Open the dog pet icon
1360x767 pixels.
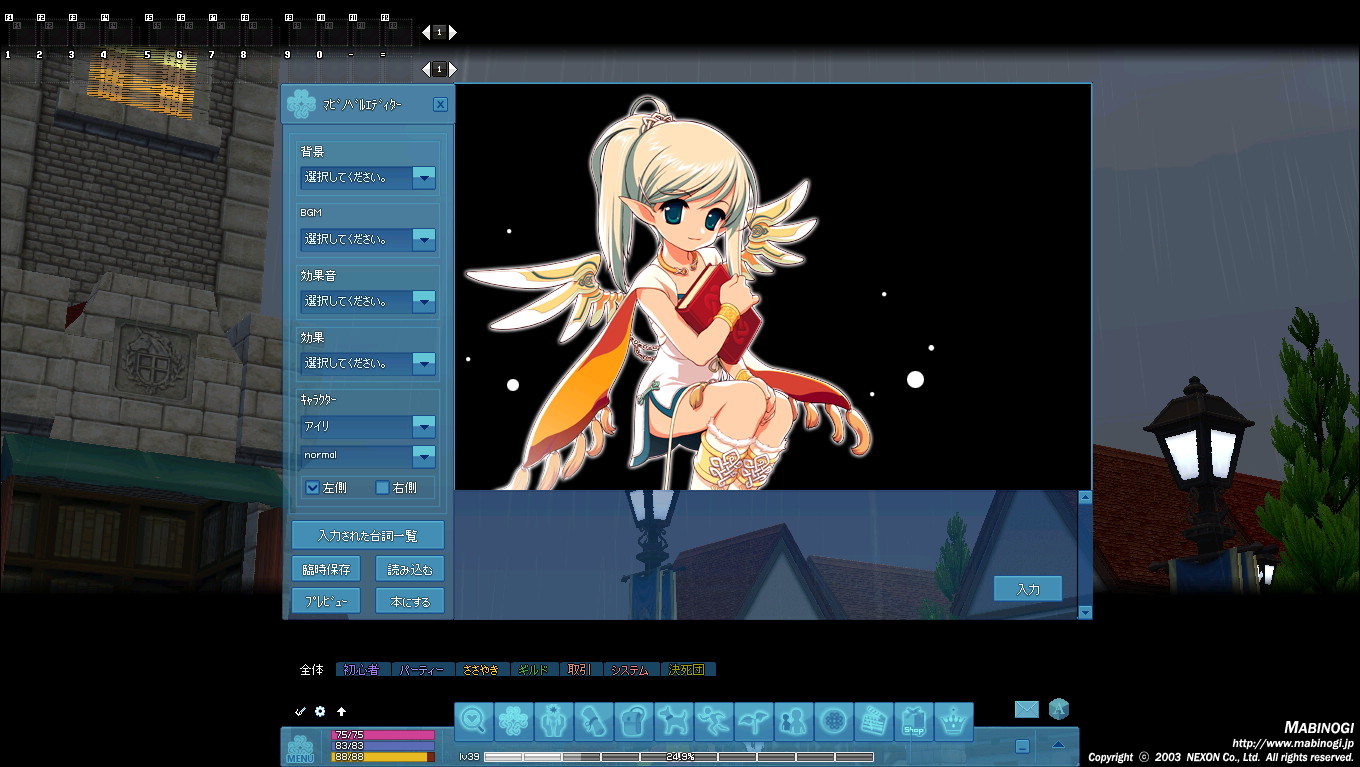coord(674,721)
